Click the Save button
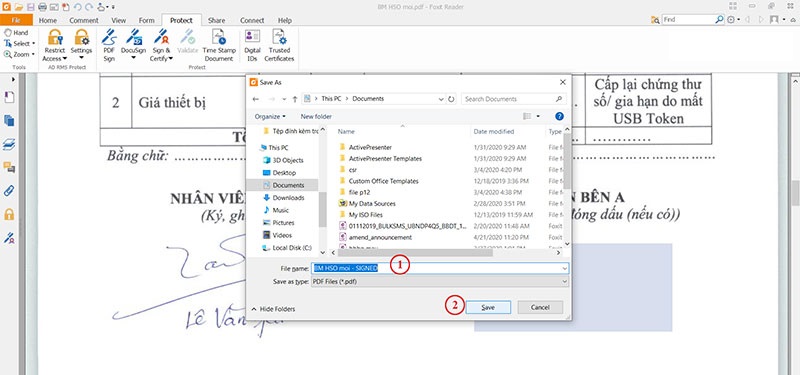The width and height of the screenshot is (800, 375). [488, 307]
